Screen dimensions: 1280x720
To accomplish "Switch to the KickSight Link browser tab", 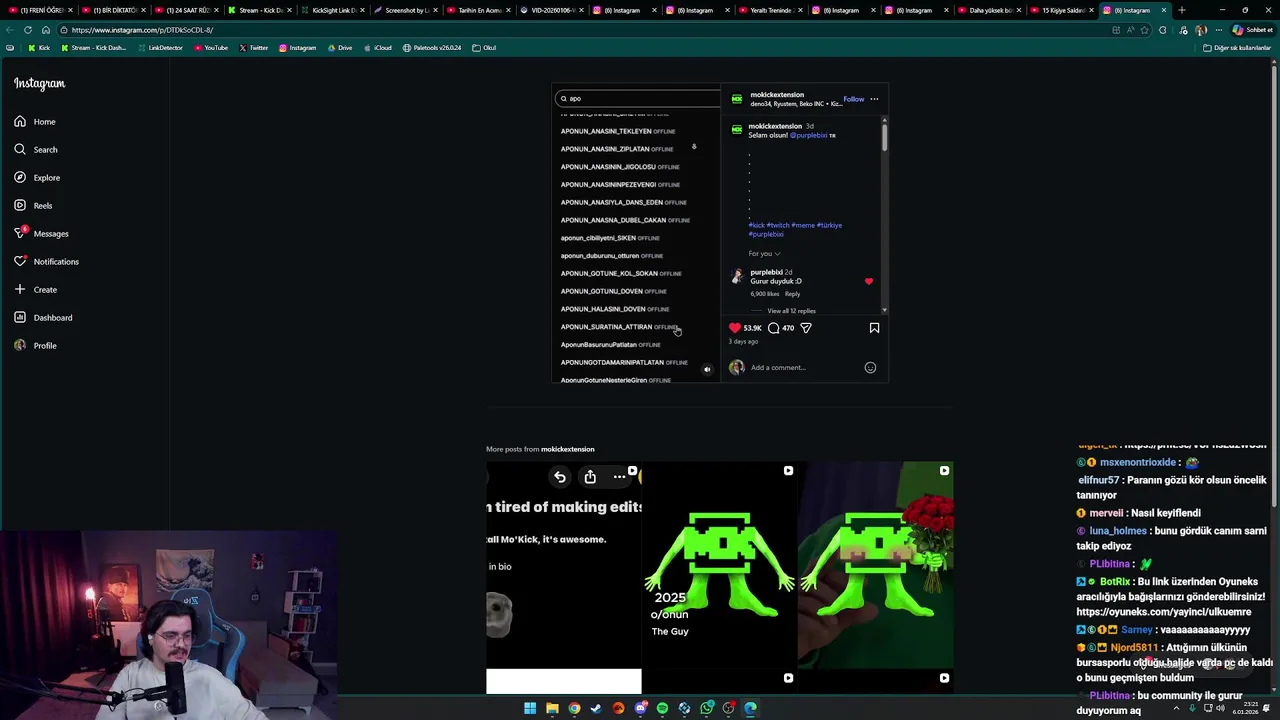I will point(333,10).
